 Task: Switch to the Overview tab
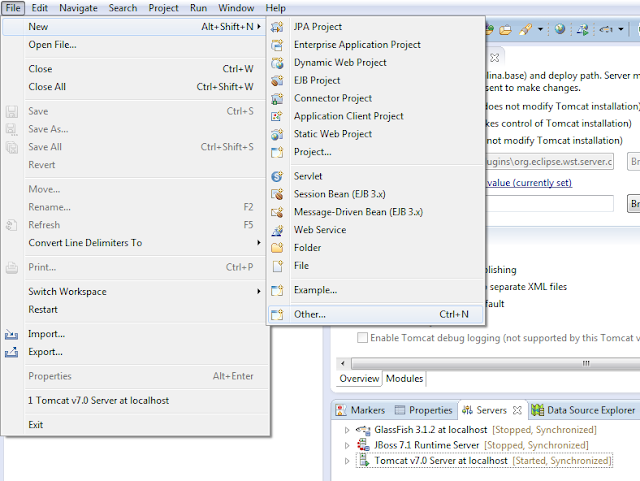pyautogui.click(x=359, y=379)
